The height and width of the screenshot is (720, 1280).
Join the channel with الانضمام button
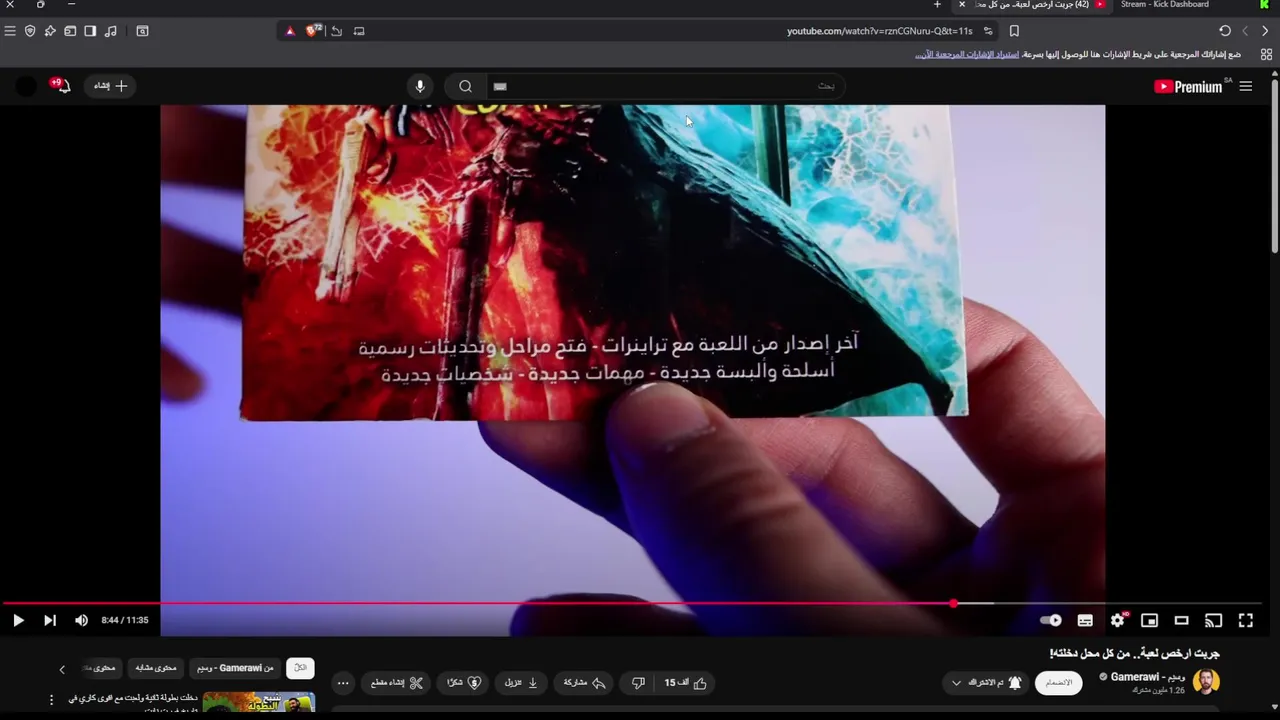coord(1058,683)
